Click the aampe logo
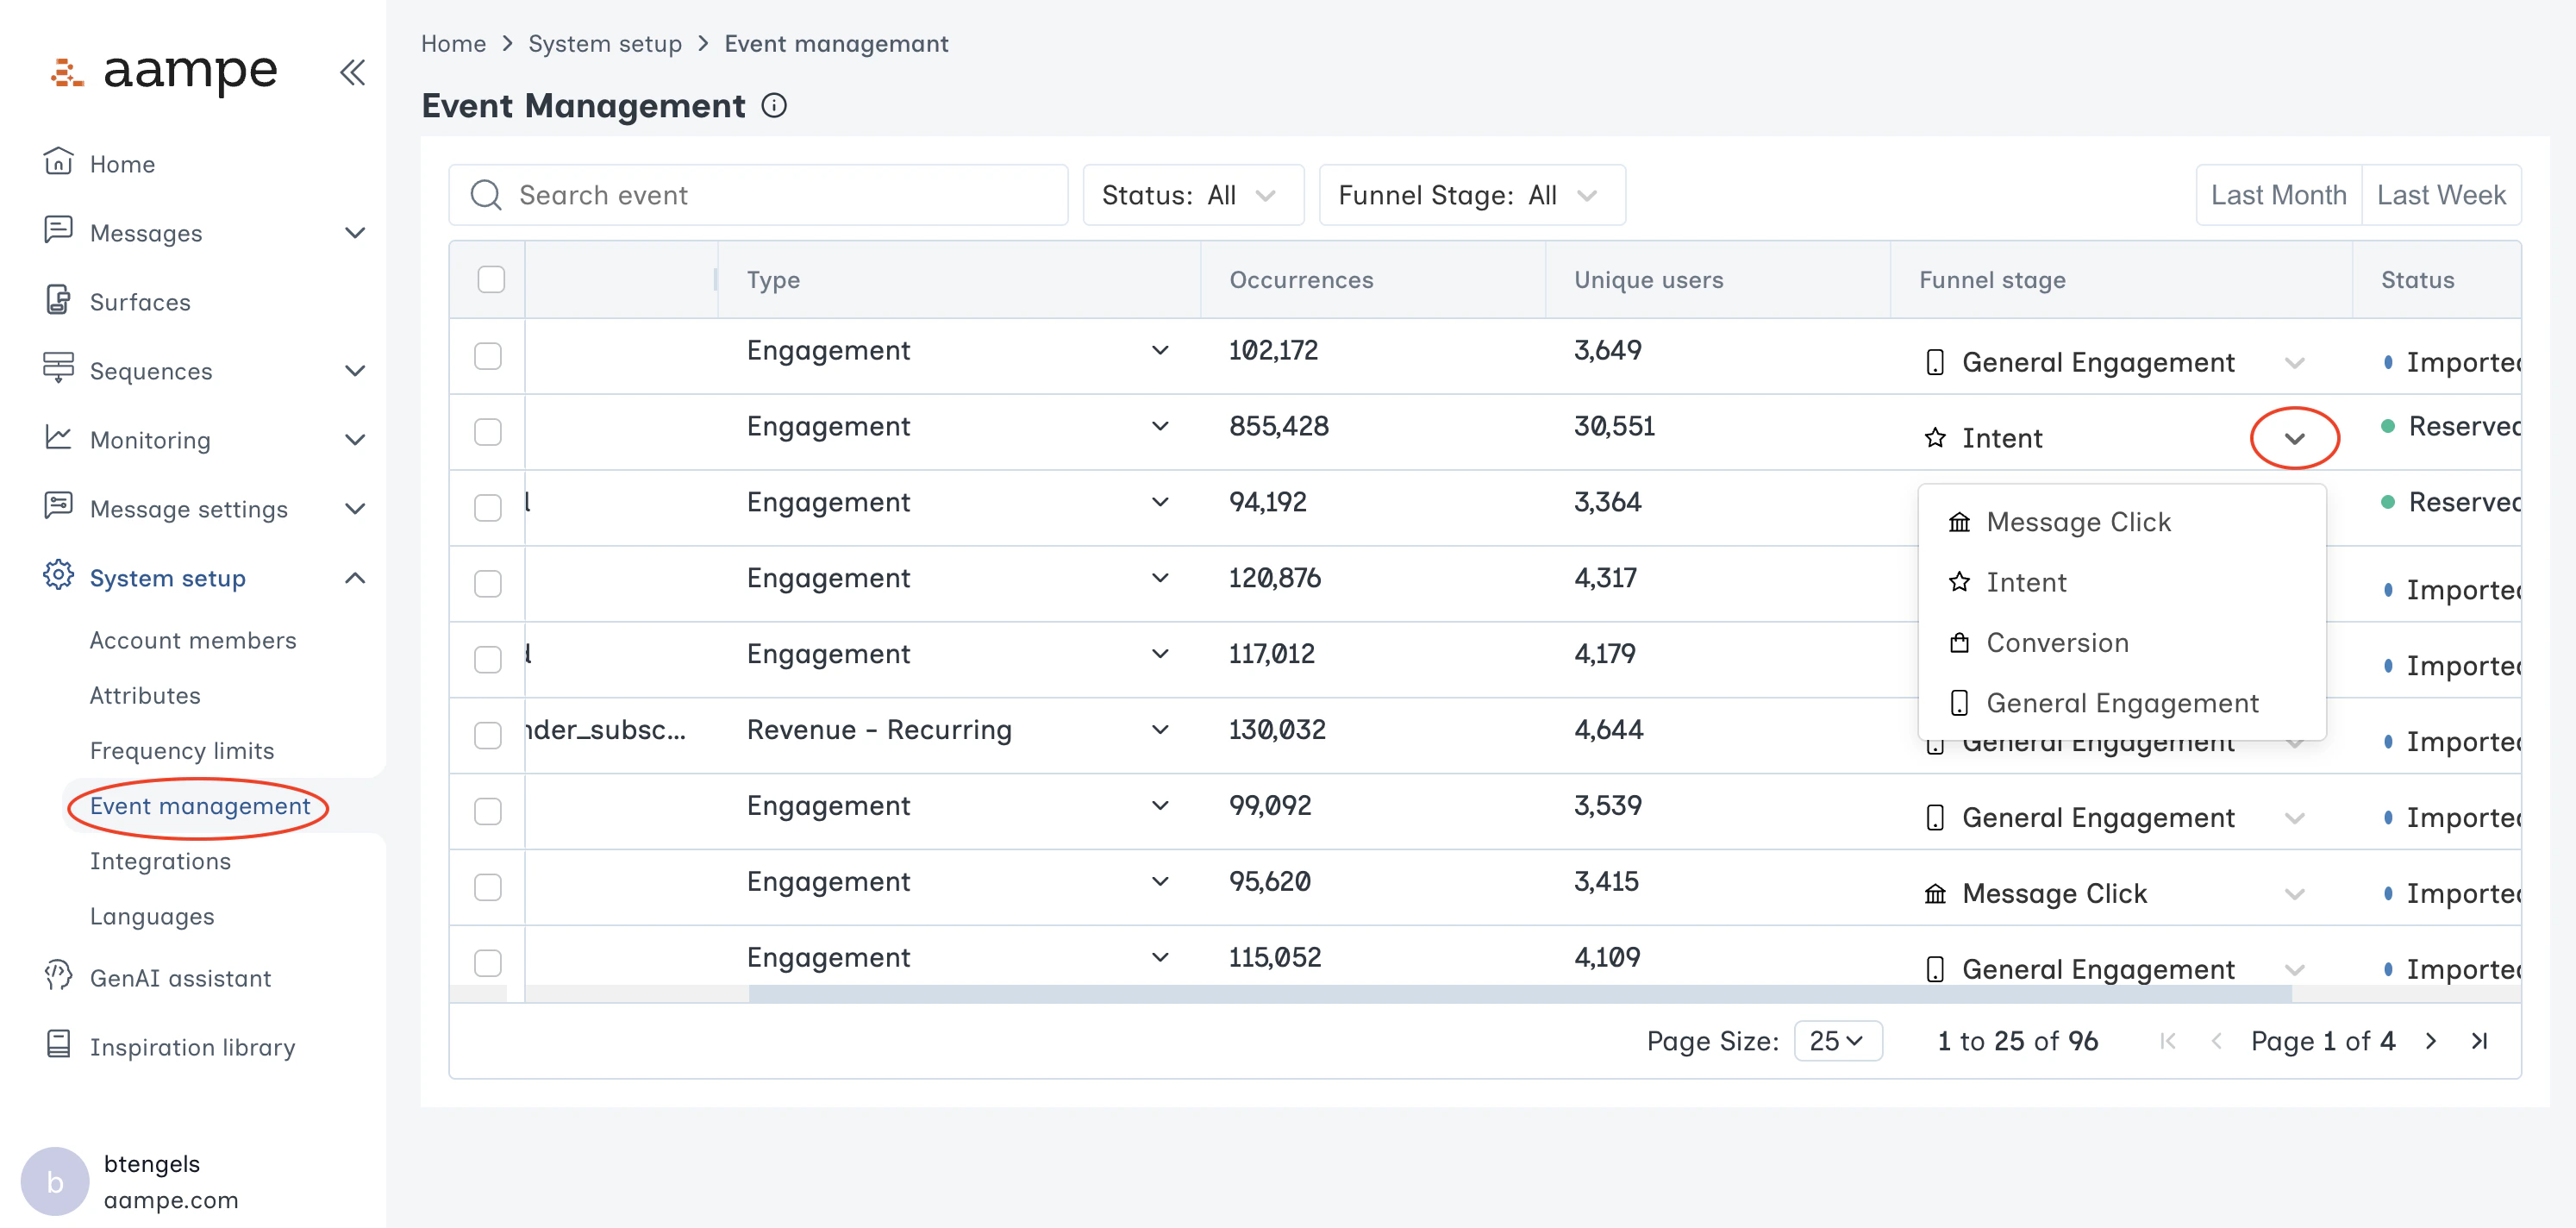Image resolution: width=2576 pixels, height=1228 pixels. coord(165,71)
